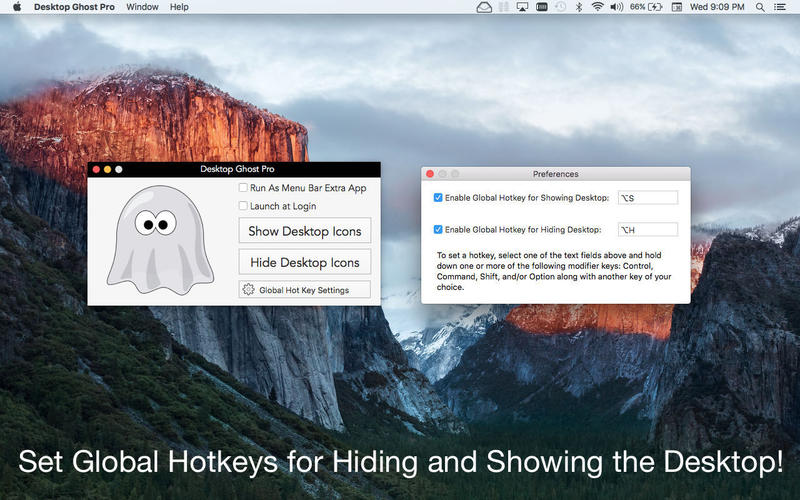Select the Hiding Desktop hotkey field
The width and height of the screenshot is (800, 500).
[648, 230]
